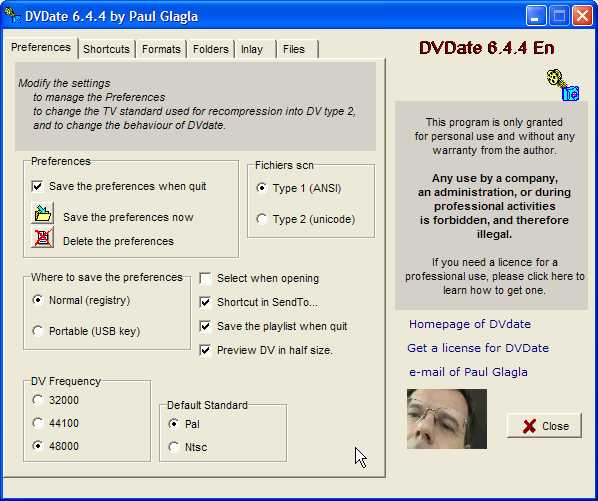The image size is (598, 501).
Task: Switch to the Folders tab
Action: click(211, 49)
